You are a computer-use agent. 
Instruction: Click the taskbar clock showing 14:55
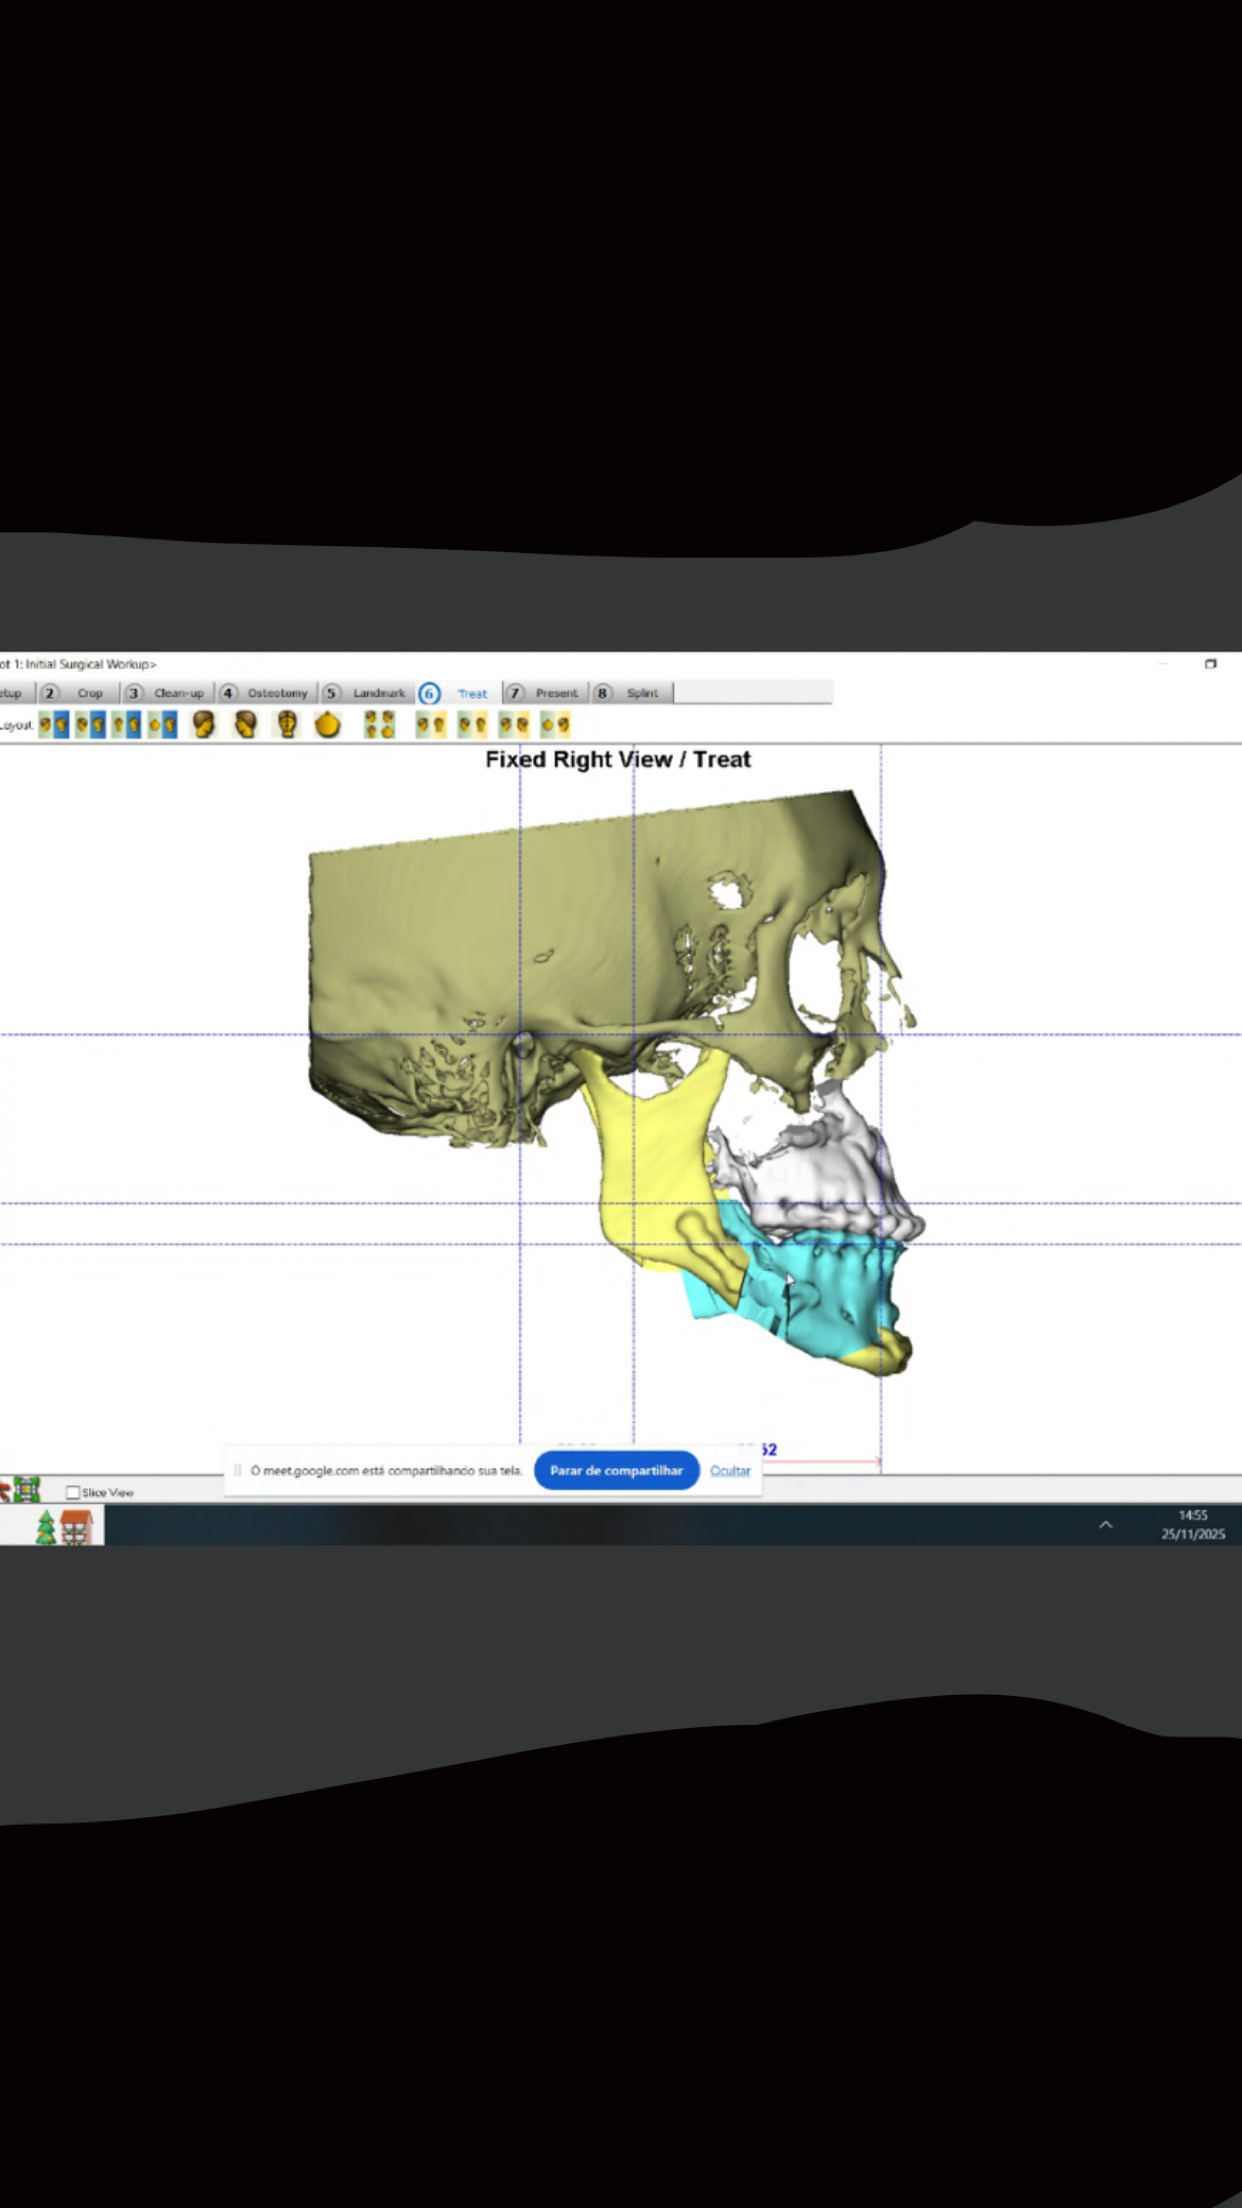[1192, 1525]
